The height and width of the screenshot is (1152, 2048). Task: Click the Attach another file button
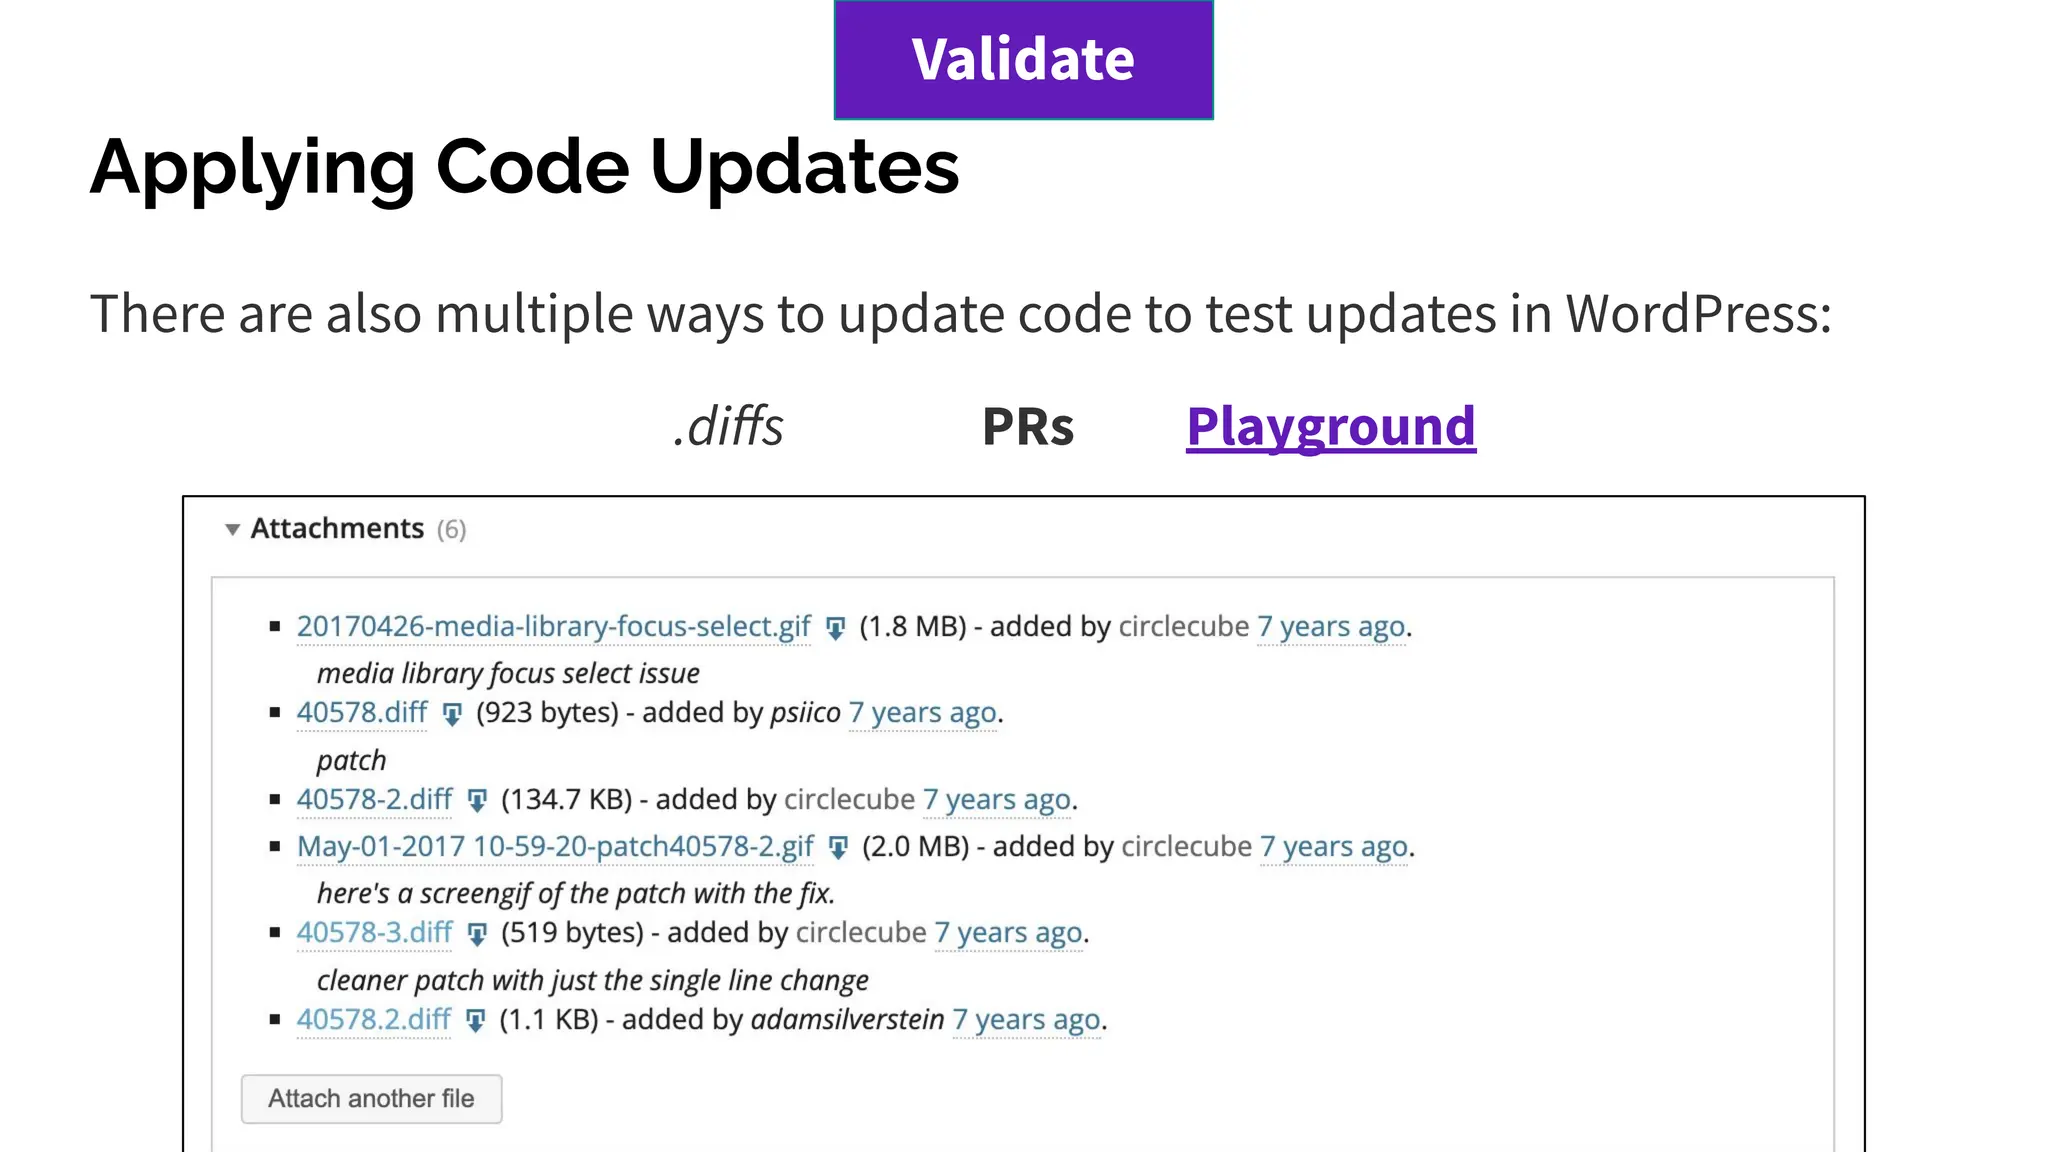371,1099
